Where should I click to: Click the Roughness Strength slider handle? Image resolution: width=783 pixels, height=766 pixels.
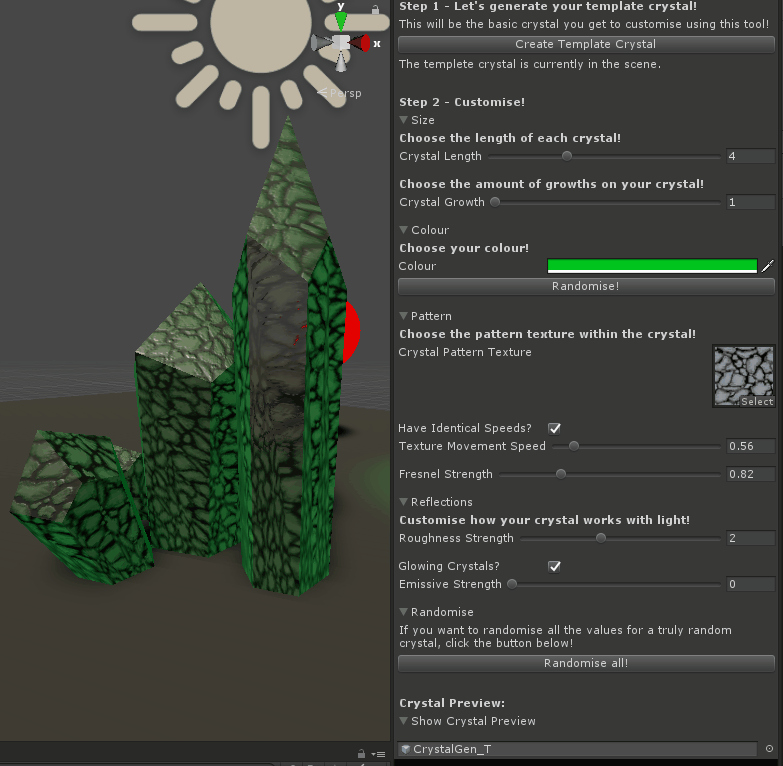click(x=601, y=538)
